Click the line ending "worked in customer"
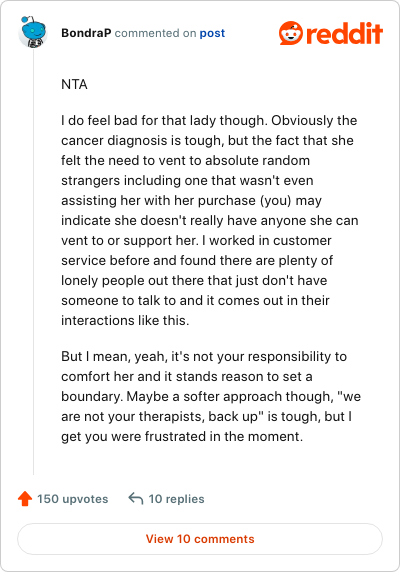This screenshot has height=572, width=400. click(196, 240)
